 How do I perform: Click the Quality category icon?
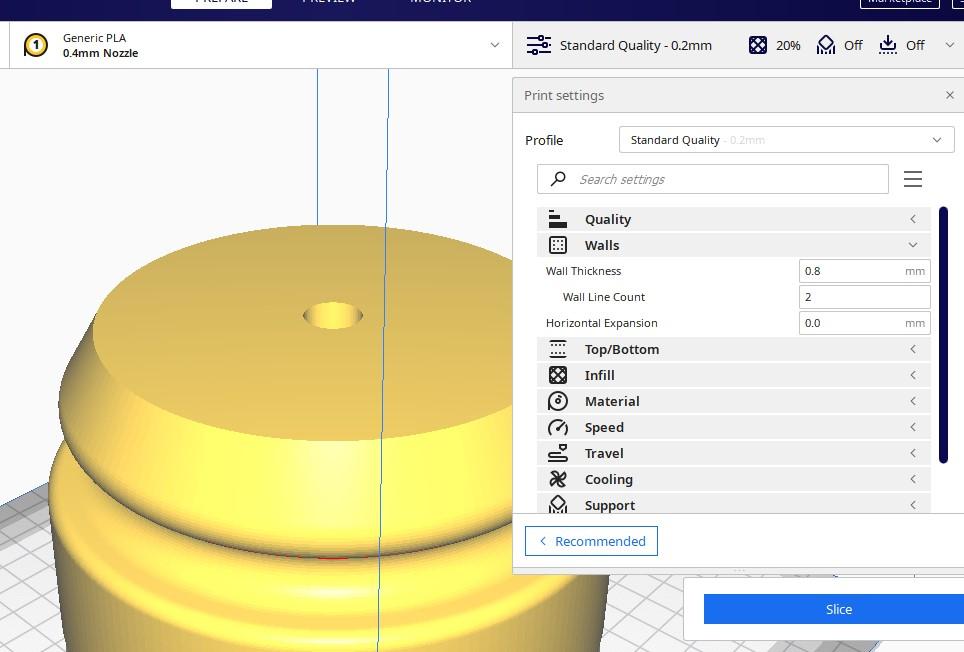pyautogui.click(x=558, y=219)
